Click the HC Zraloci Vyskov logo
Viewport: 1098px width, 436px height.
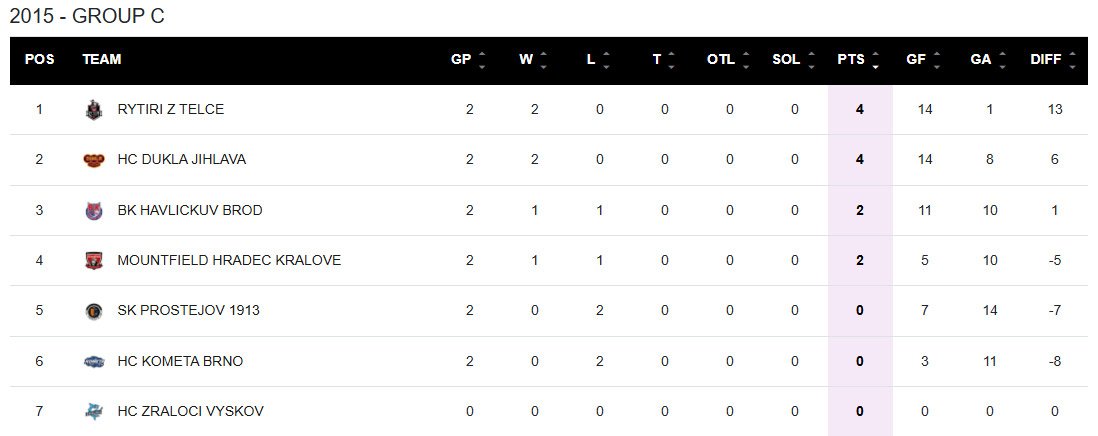point(94,411)
